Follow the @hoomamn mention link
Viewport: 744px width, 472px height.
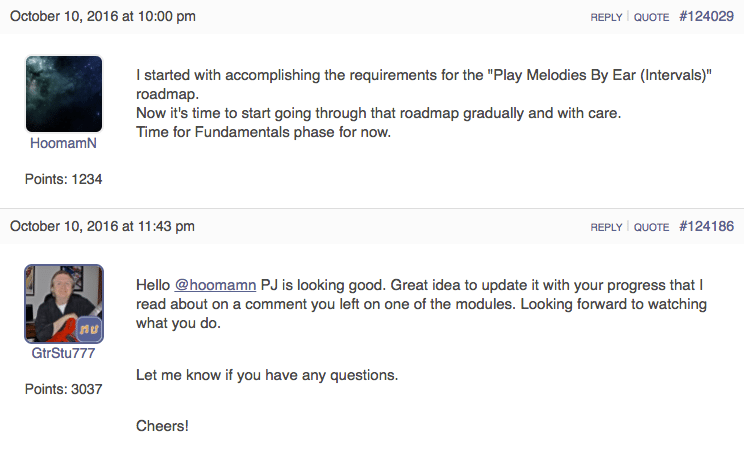[215, 285]
